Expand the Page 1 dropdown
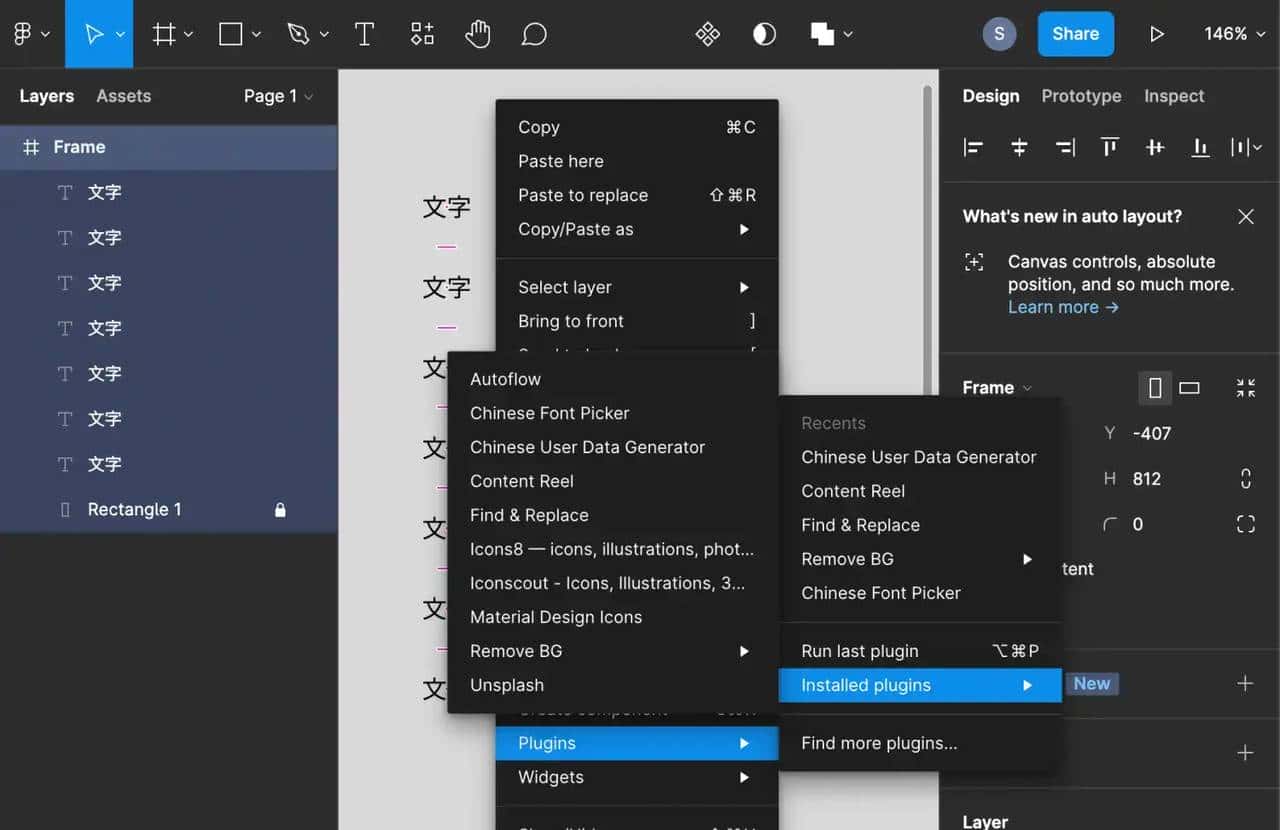 coord(278,96)
